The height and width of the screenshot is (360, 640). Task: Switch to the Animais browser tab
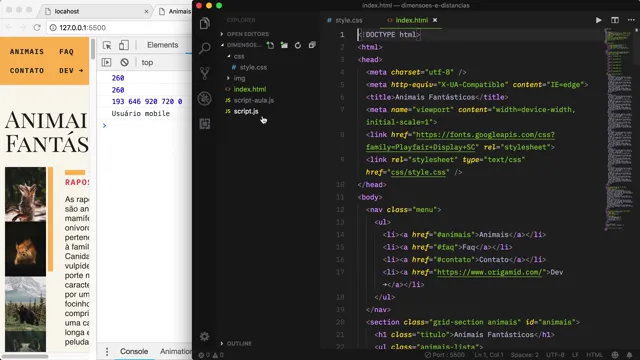click(175, 11)
